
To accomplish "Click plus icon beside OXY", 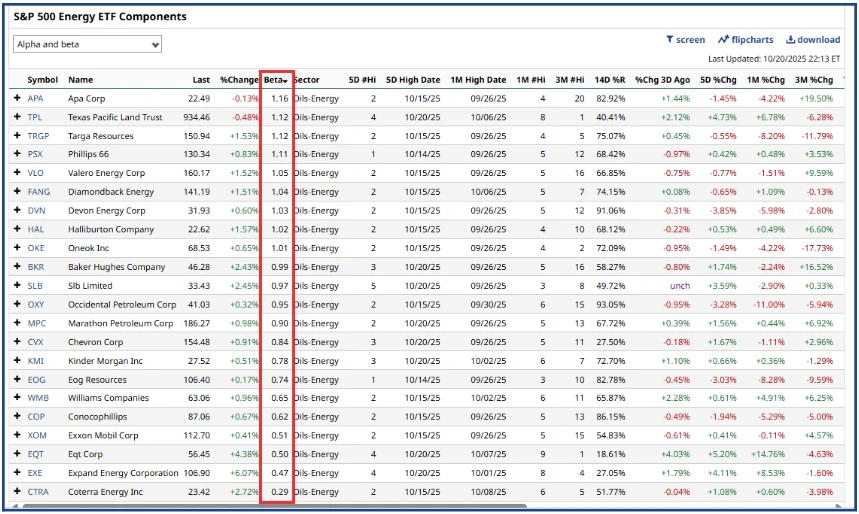I will pyautogui.click(x=16, y=304).
